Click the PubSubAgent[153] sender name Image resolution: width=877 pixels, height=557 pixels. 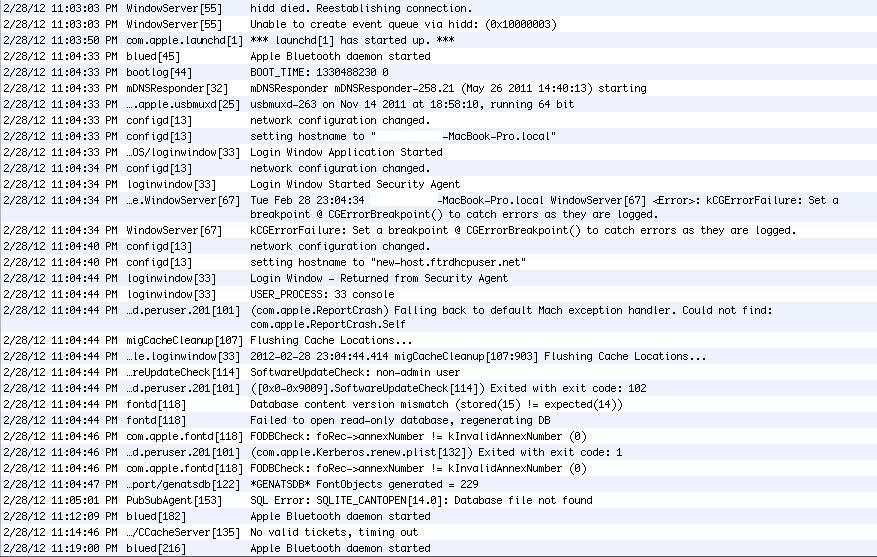174,501
